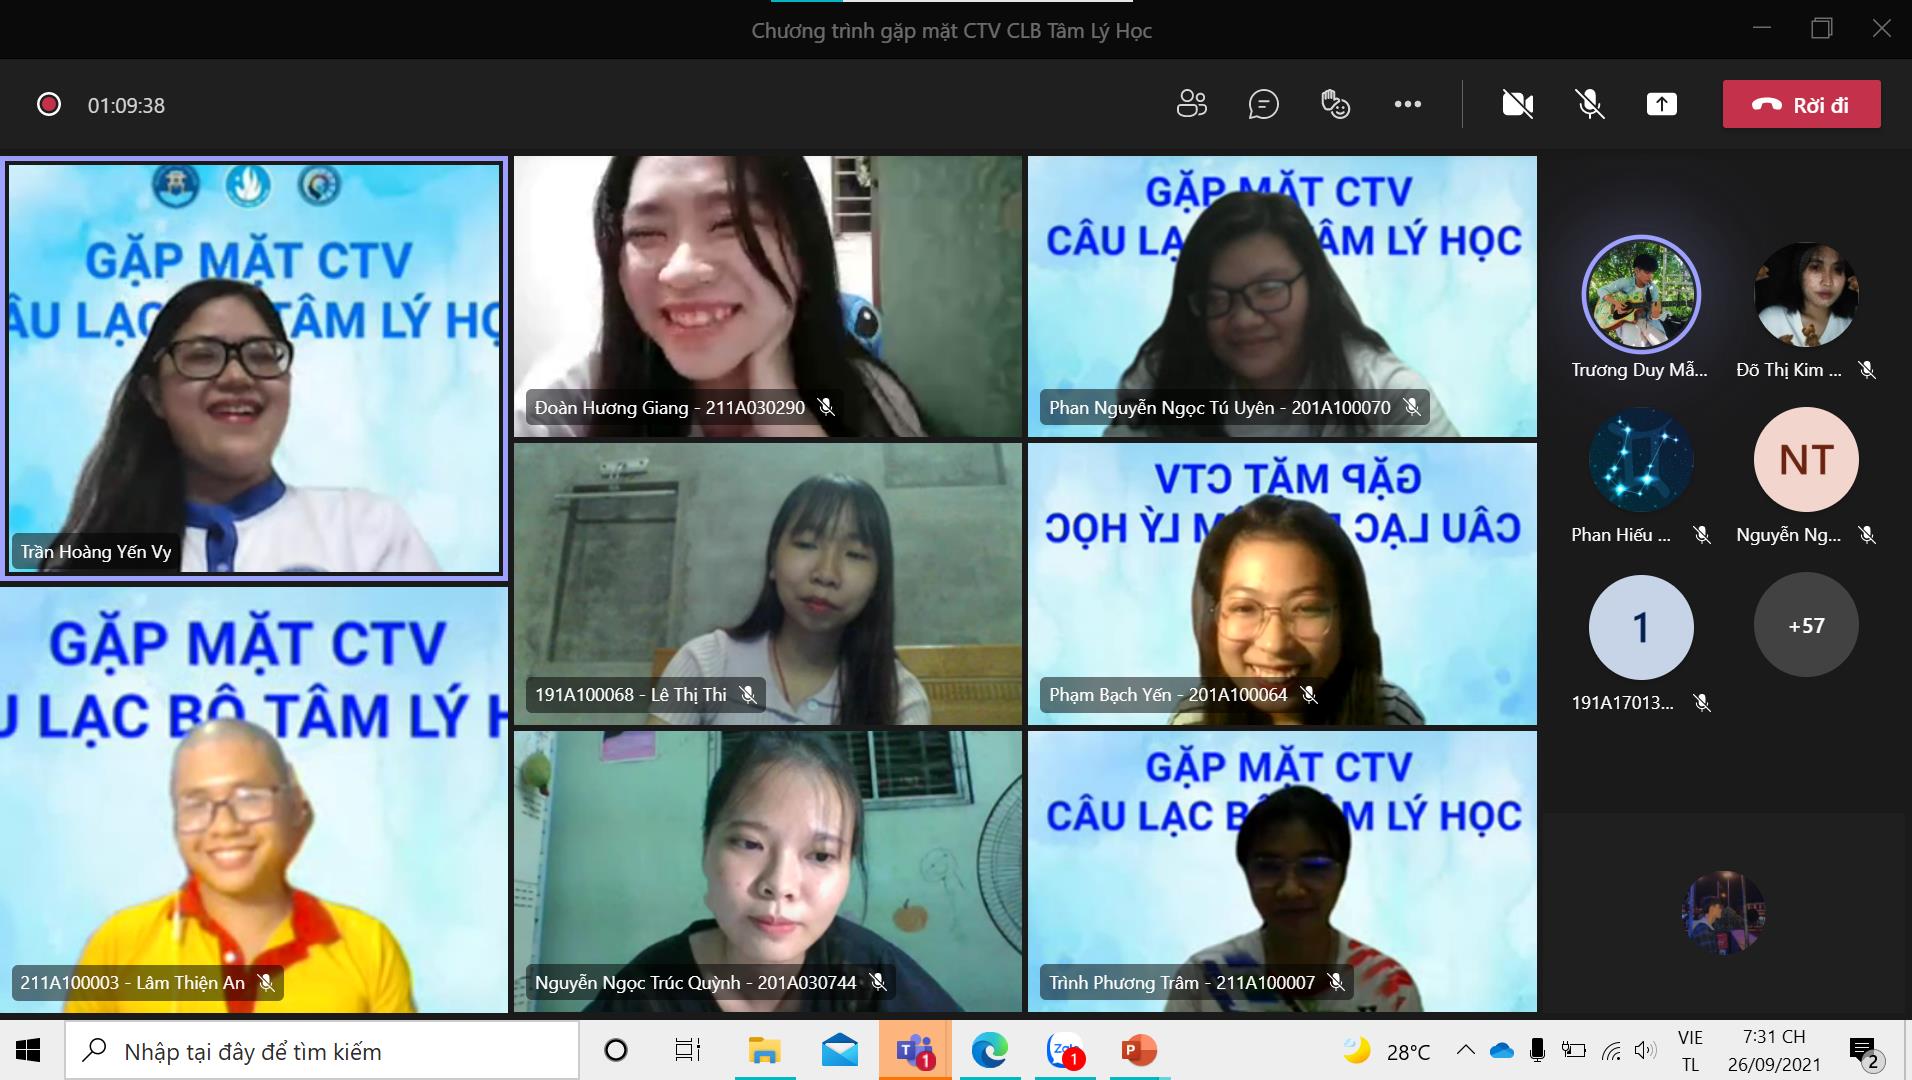
Task: Open Microsoft Teams in the taskbar
Action: (x=914, y=1051)
